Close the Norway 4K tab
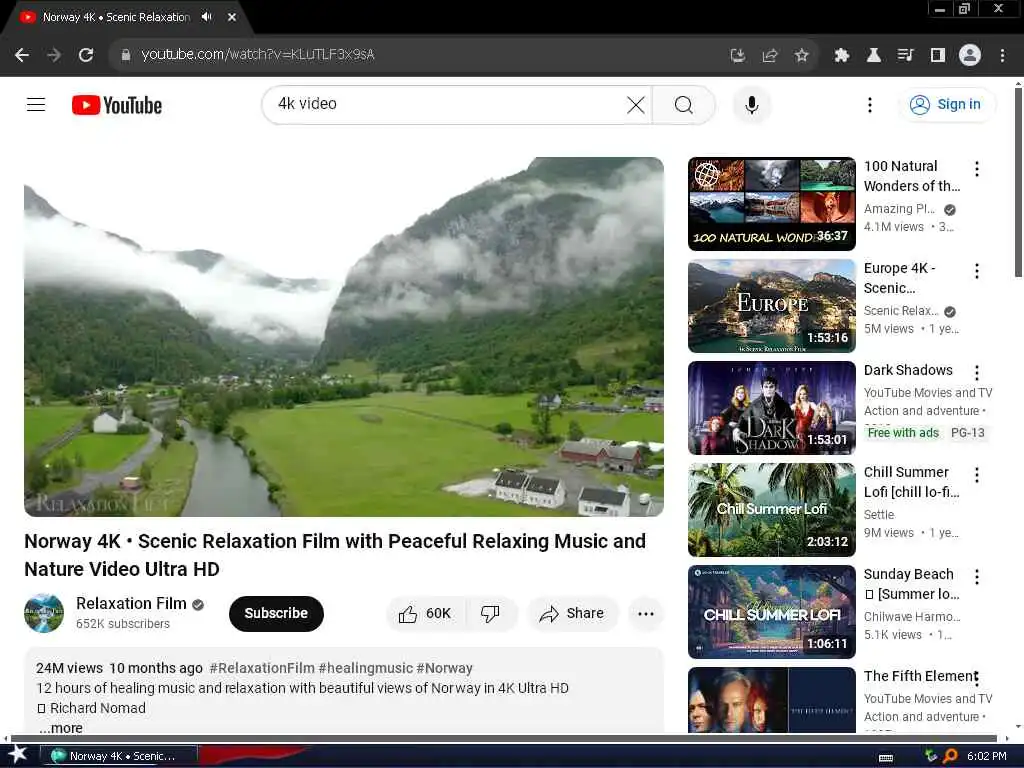The image size is (1024, 768). pyautogui.click(x=232, y=17)
